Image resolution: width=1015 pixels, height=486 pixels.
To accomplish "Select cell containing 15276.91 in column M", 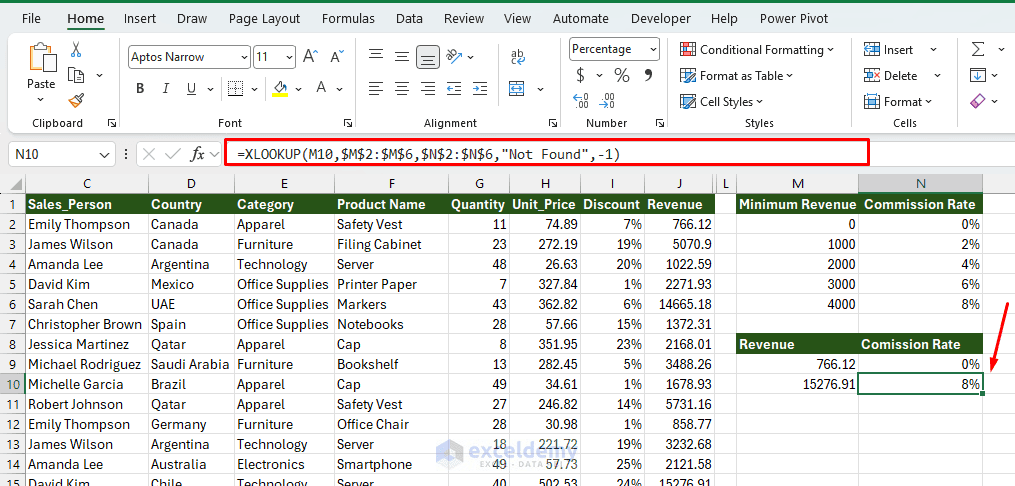I will point(797,384).
